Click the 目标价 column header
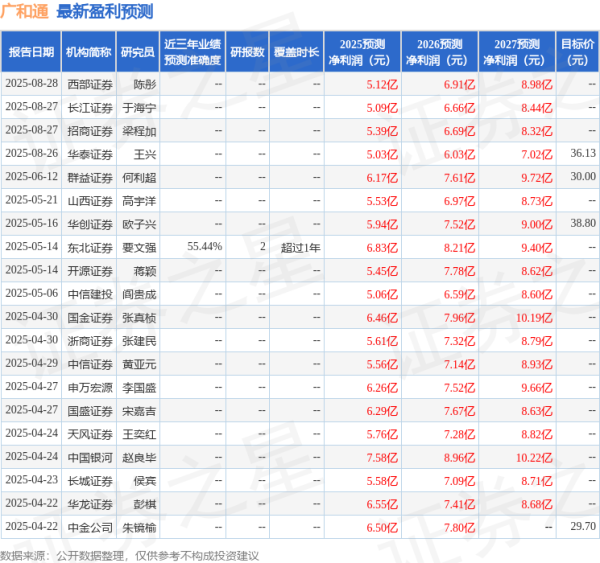The width and height of the screenshot is (600, 563). pyautogui.click(x=577, y=52)
